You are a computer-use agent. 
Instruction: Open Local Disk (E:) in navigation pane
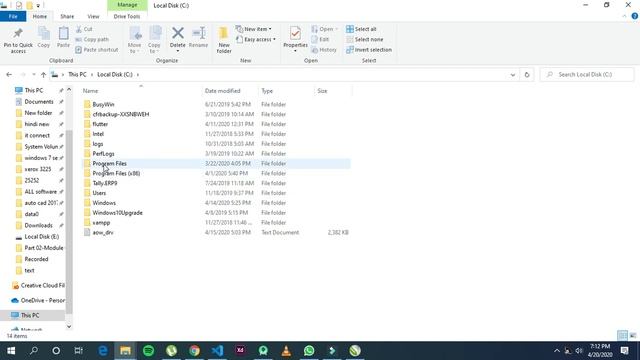point(41,237)
